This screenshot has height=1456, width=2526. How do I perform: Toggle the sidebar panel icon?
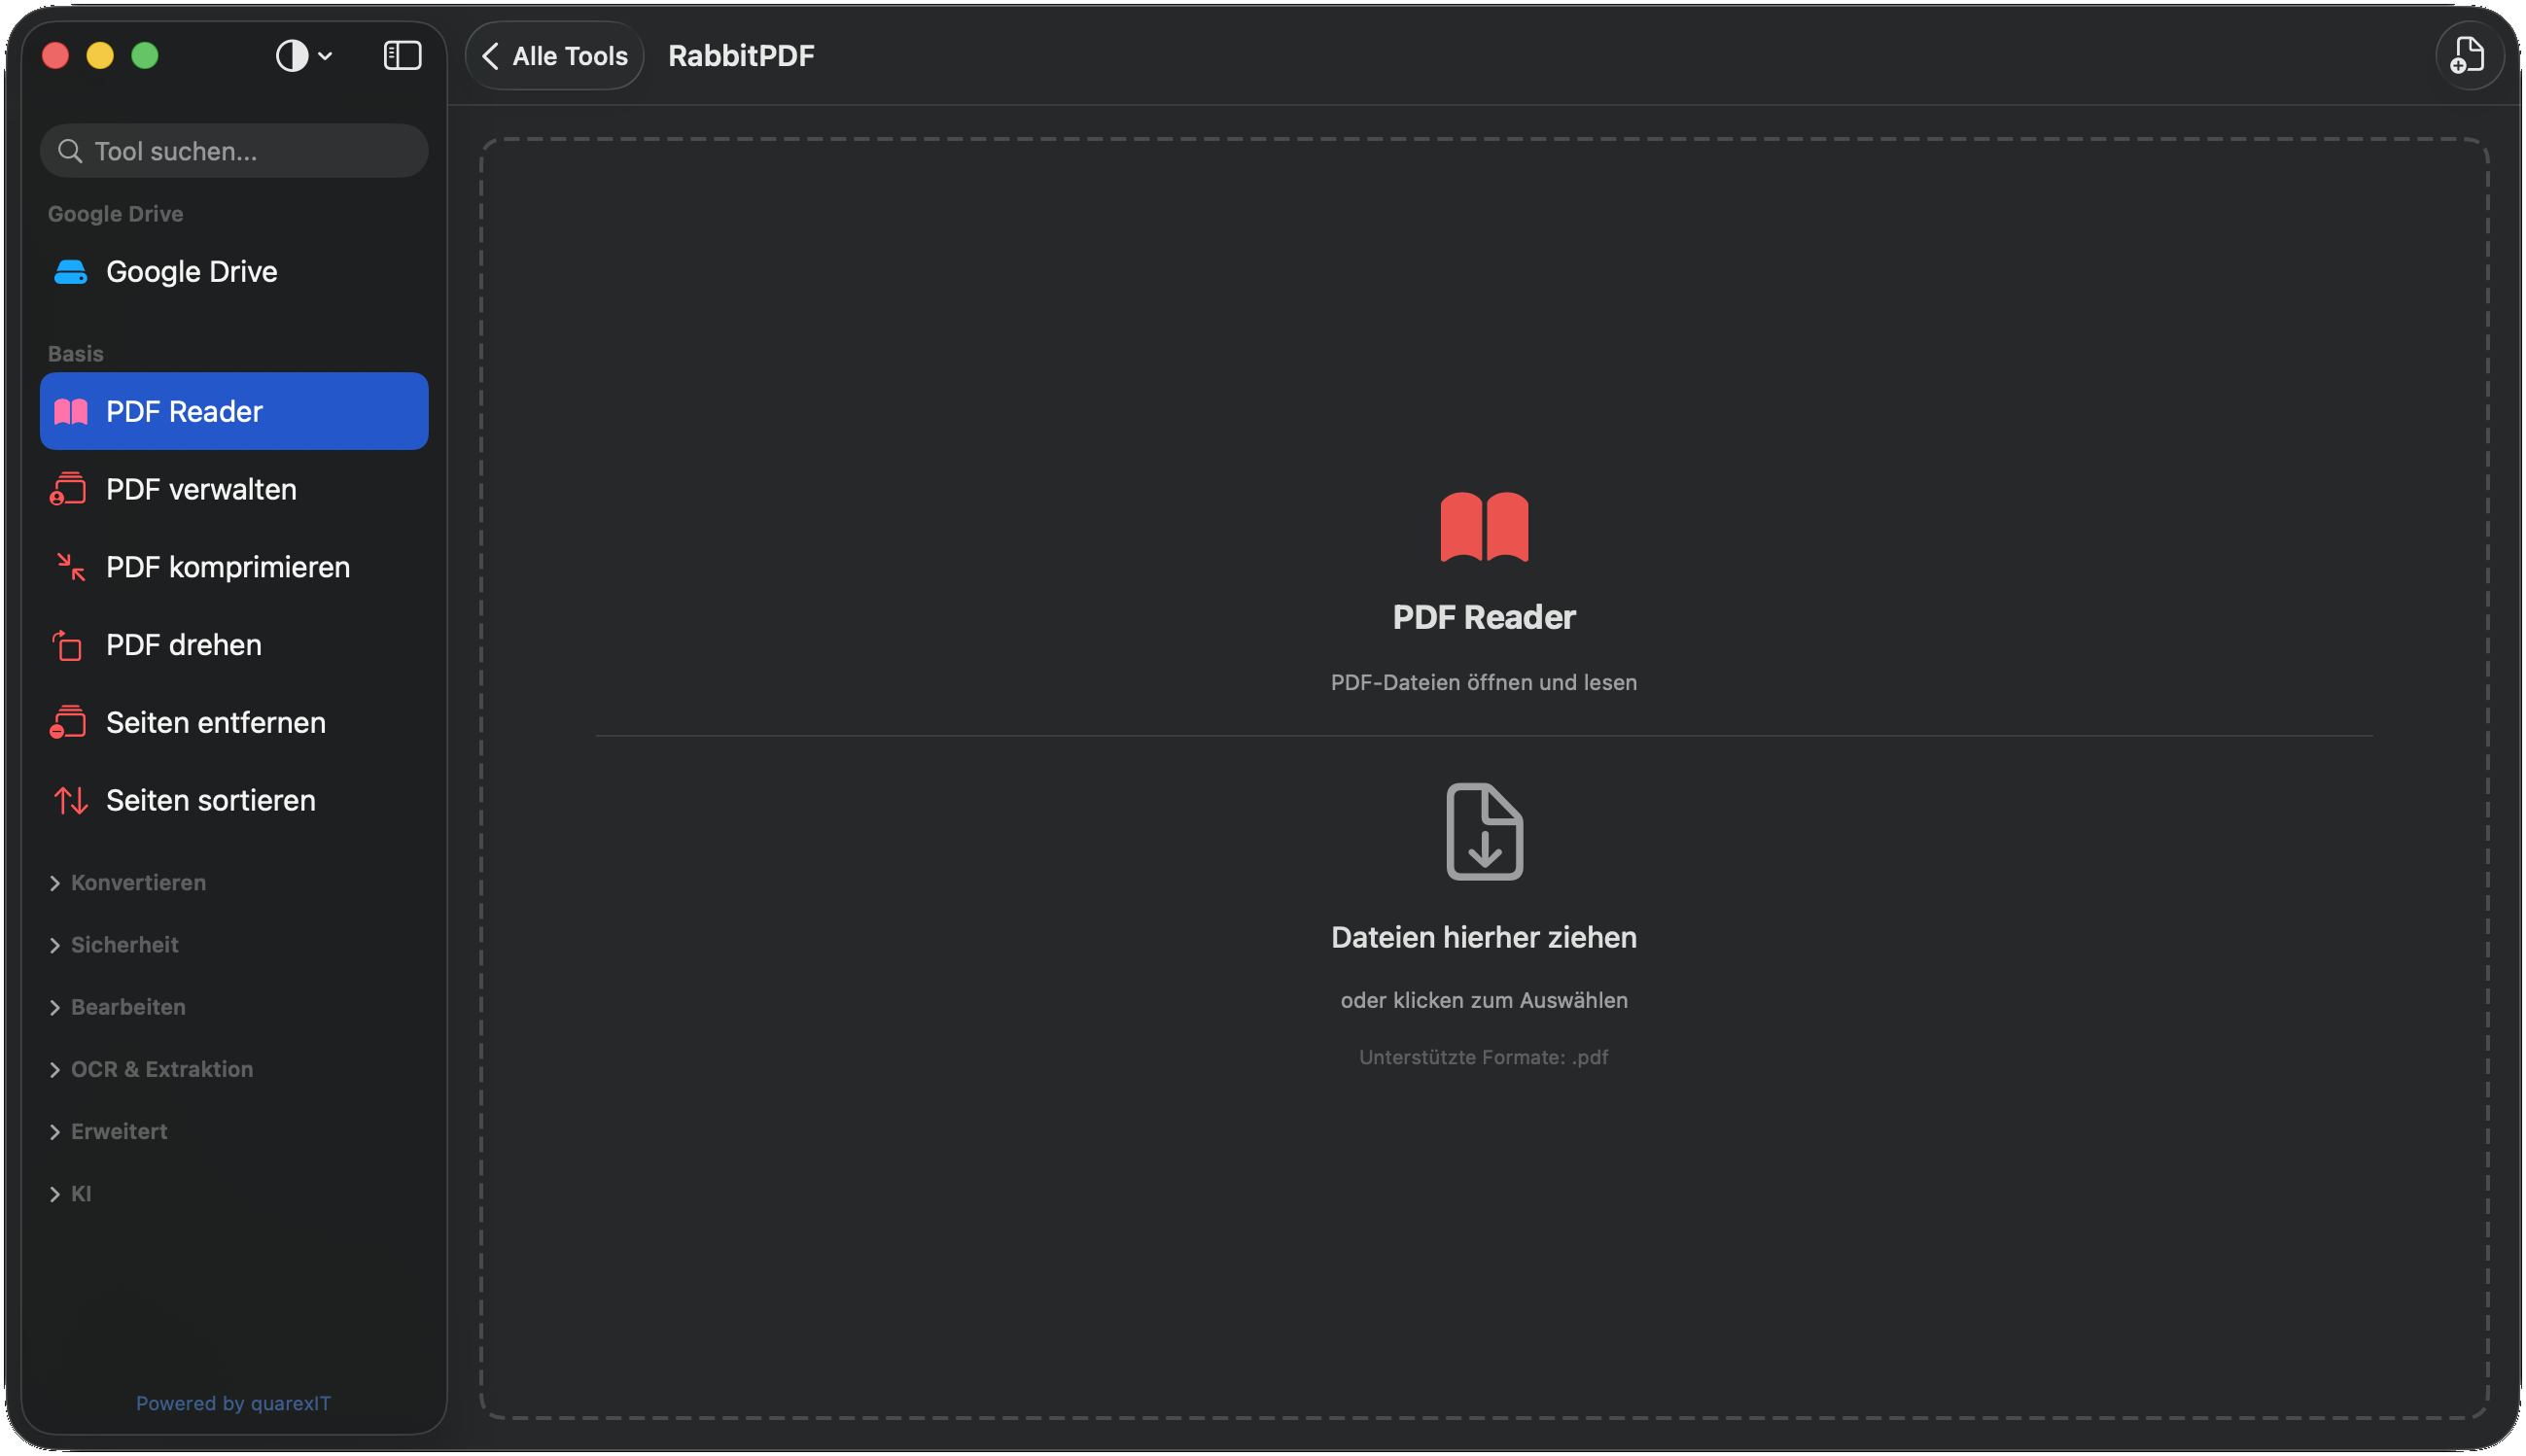click(x=402, y=56)
